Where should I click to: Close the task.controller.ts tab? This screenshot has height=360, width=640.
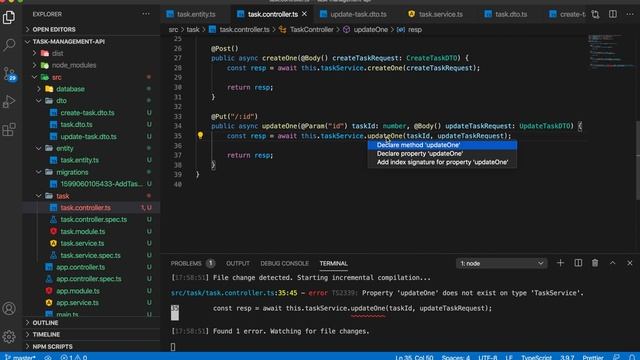coord(304,14)
